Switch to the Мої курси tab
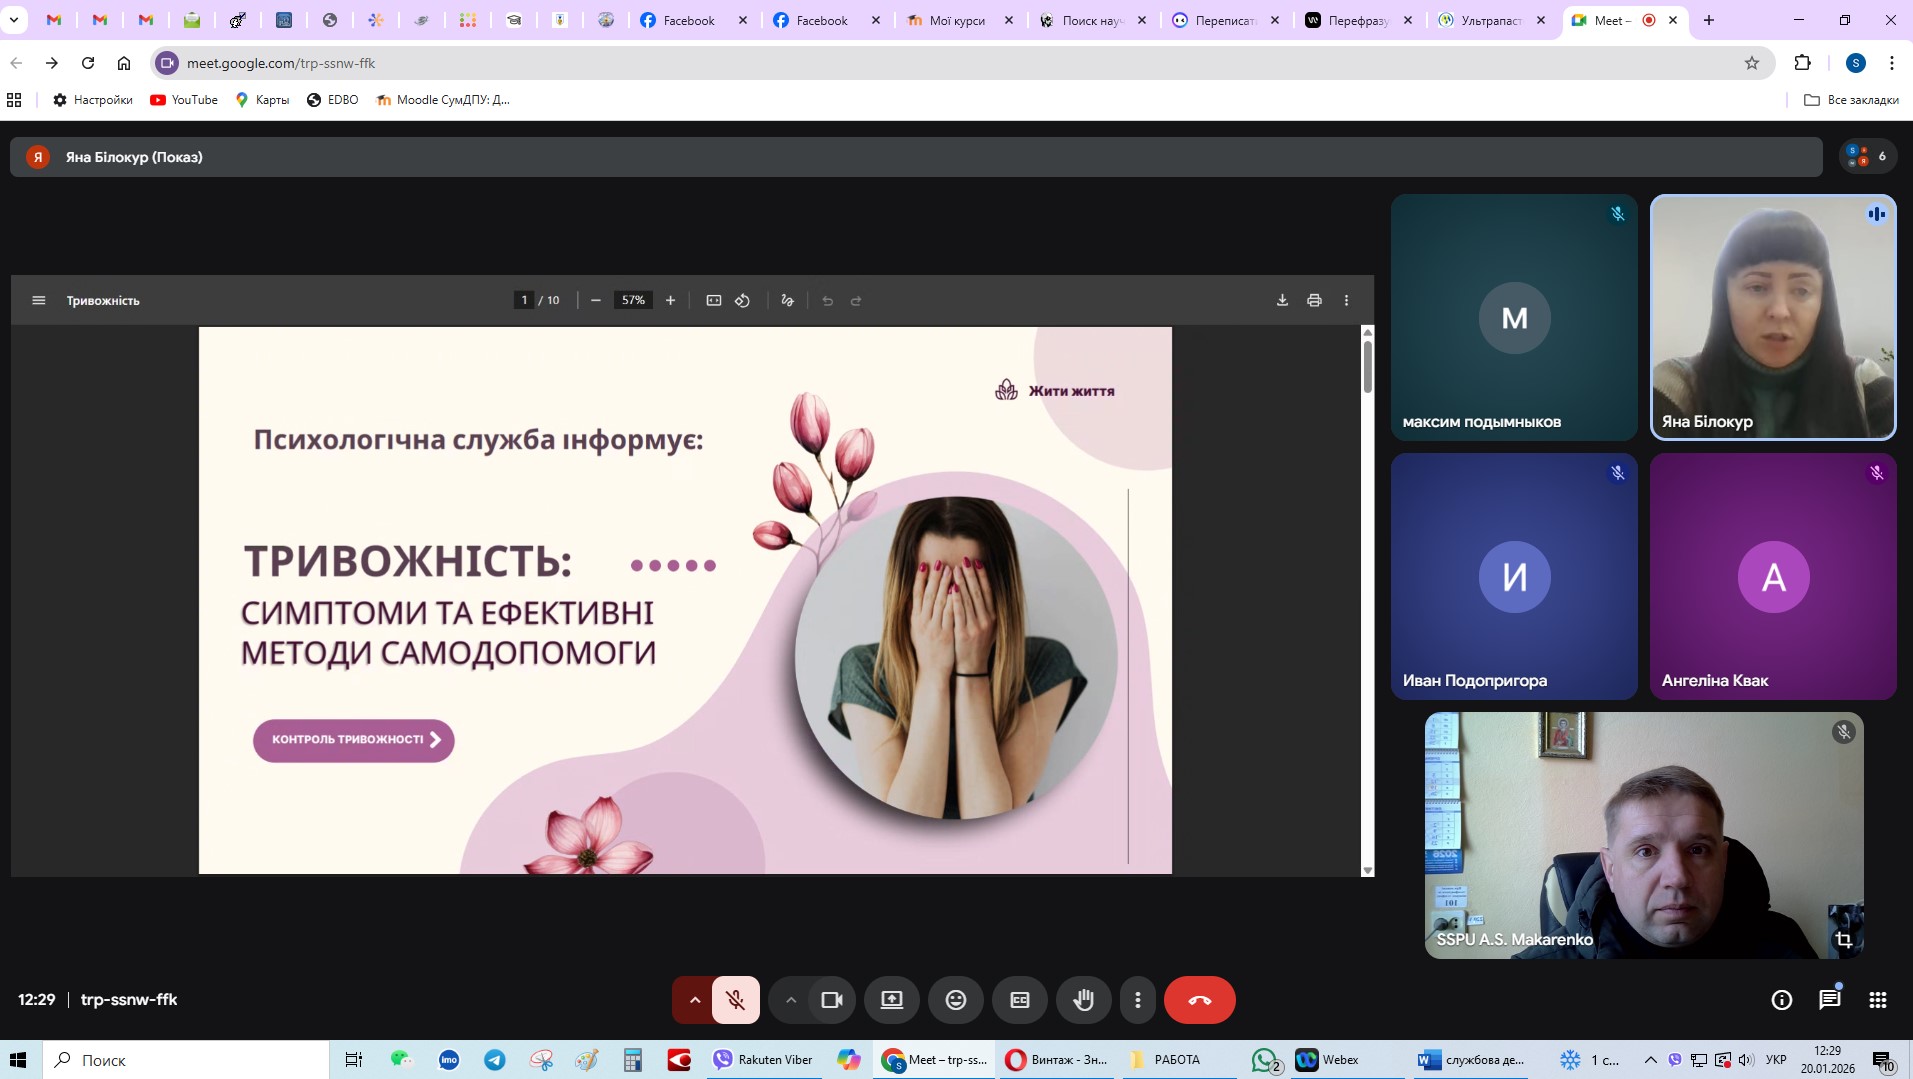This screenshot has width=1913, height=1079. [x=956, y=20]
